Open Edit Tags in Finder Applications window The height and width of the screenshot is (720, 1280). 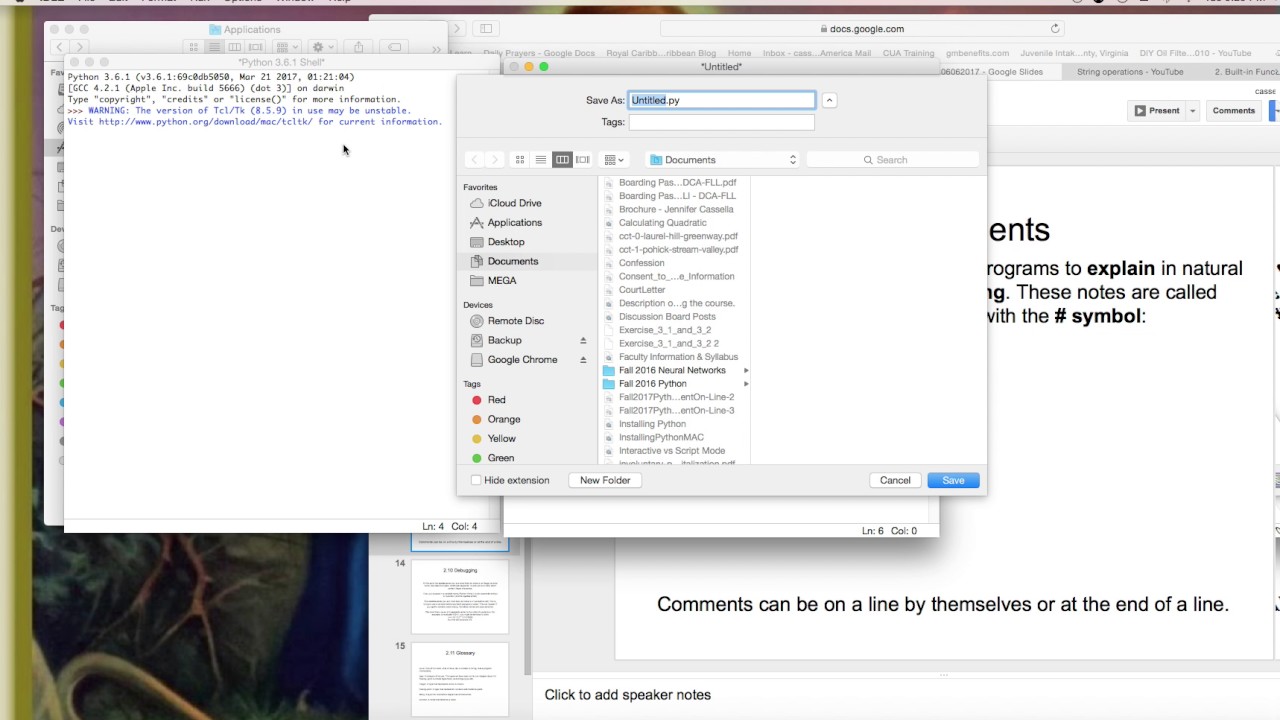(395, 47)
